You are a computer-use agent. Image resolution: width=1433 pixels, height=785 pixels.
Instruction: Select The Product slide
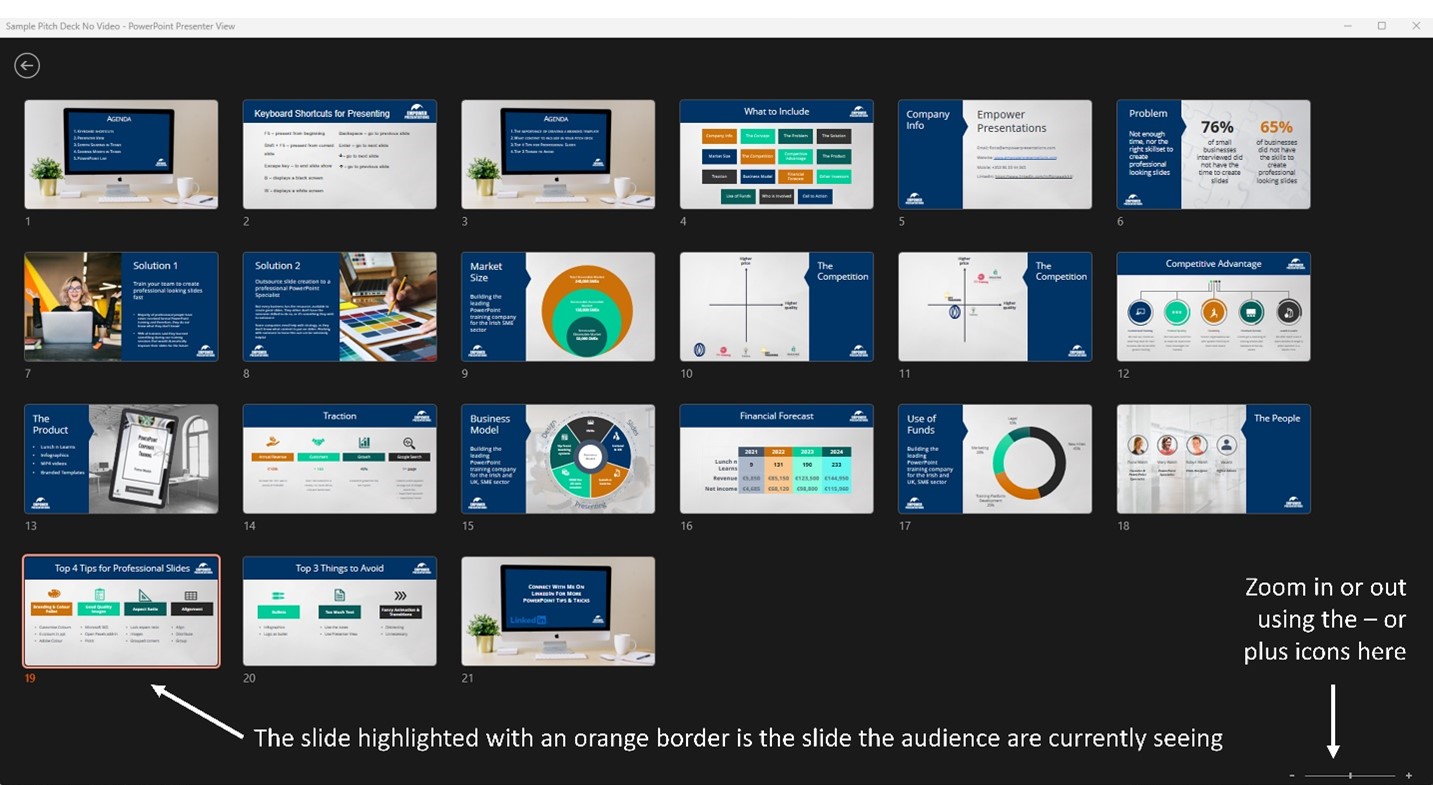point(121,458)
